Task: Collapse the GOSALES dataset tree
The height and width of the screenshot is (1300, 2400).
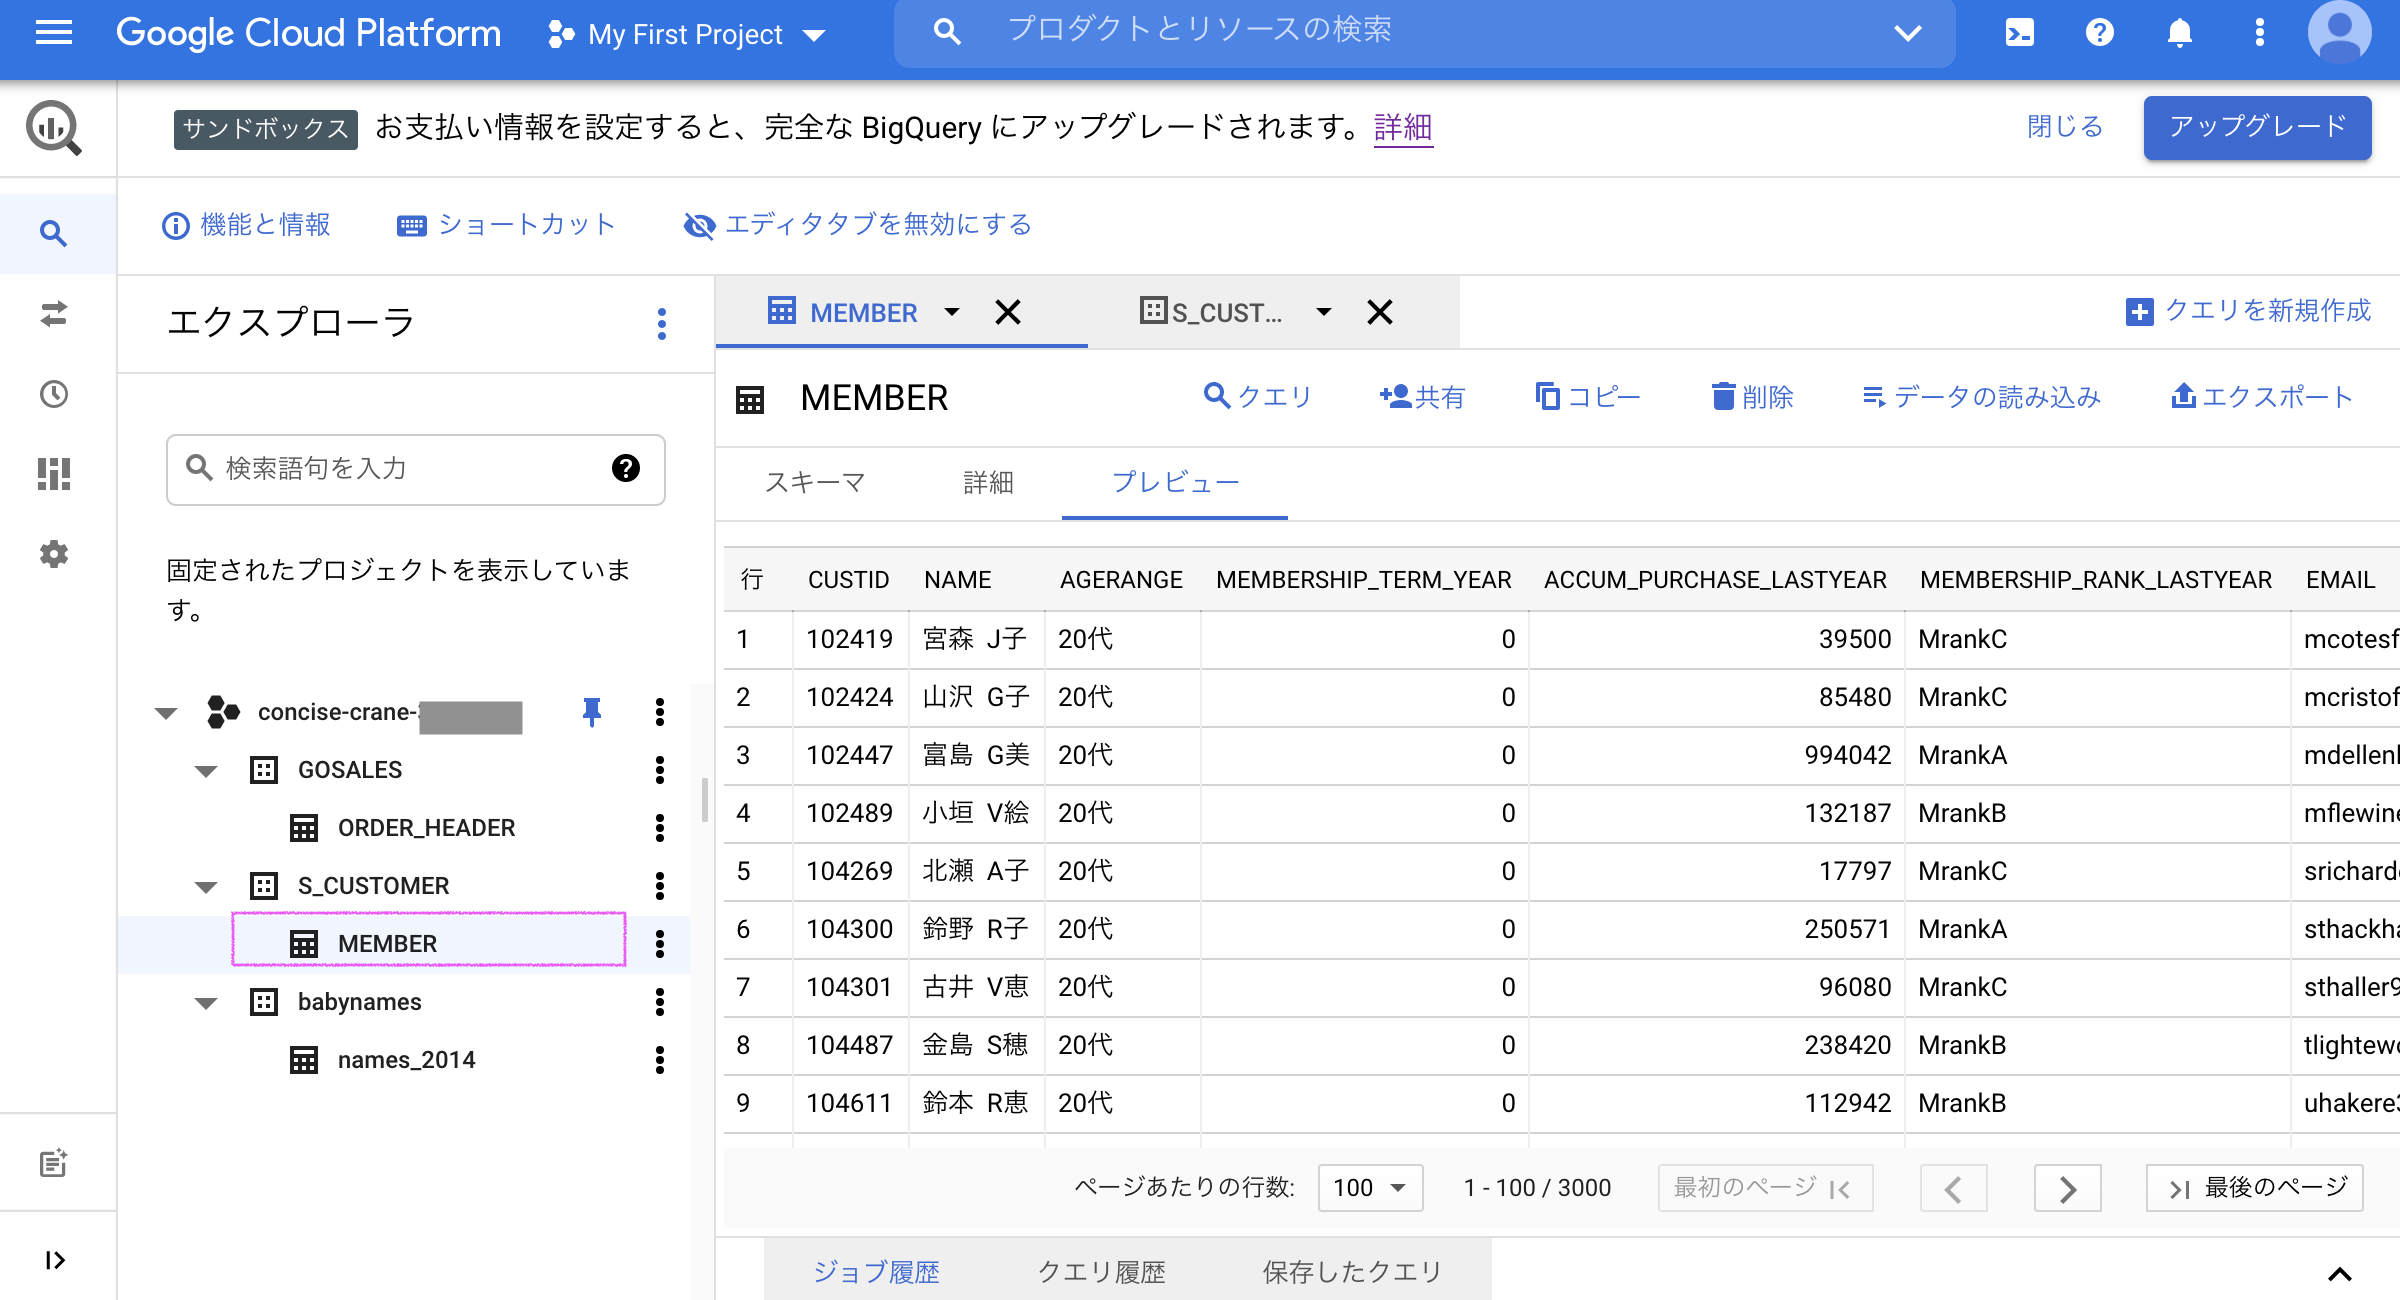Action: click(206, 770)
